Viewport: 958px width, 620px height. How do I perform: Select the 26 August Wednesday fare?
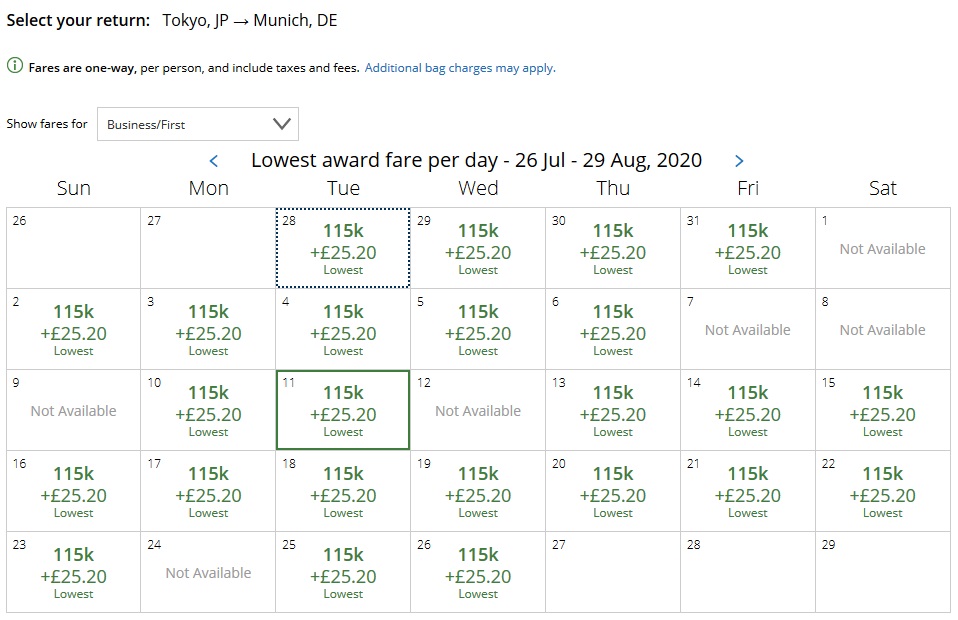(x=478, y=572)
